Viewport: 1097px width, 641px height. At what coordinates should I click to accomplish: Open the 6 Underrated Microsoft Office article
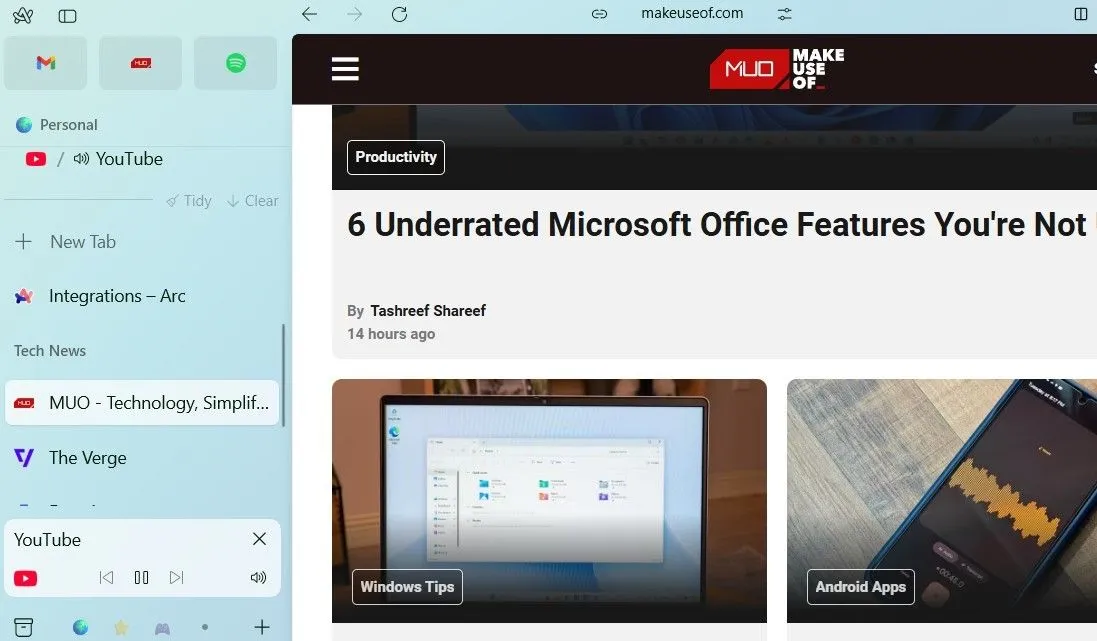(x=719, y=224)
